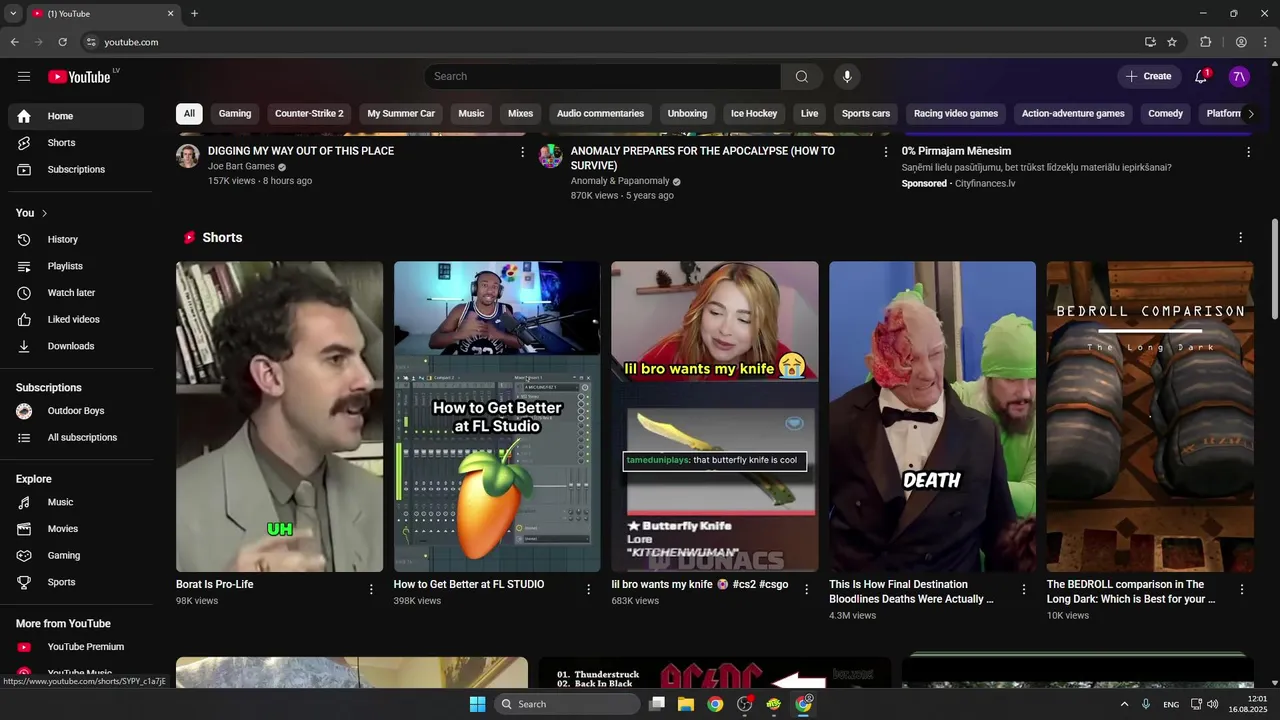1280x720 pixels.
Task: Open options for How to Get Better short
Action: (589, 590)
